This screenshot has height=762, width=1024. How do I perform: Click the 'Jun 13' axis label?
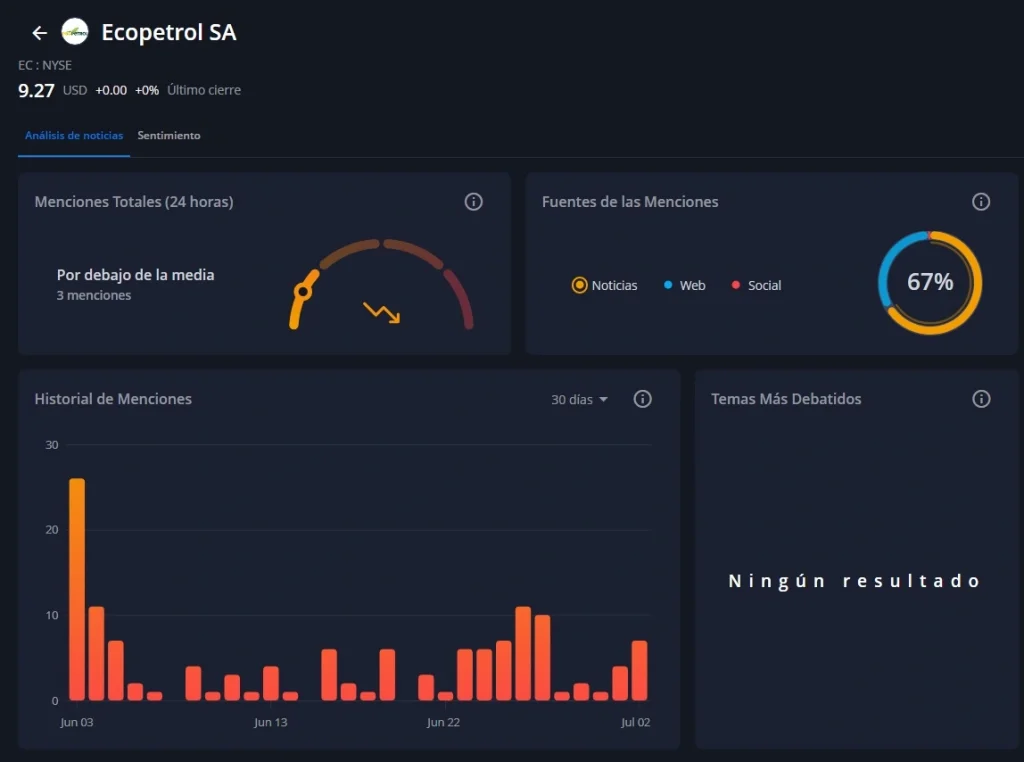pyautogui.click(x=270, y=722)
